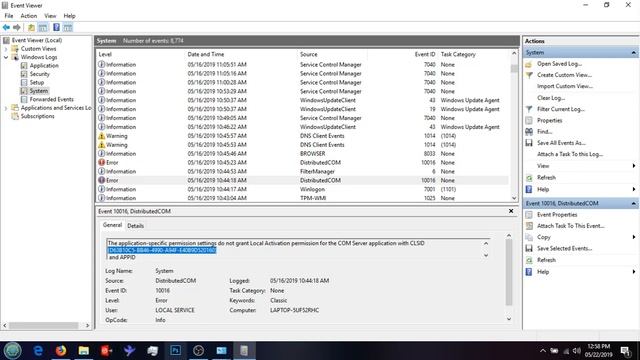Expand Applications and Services Logs node
Screen dimensions: 640x360
pos(6,108)
